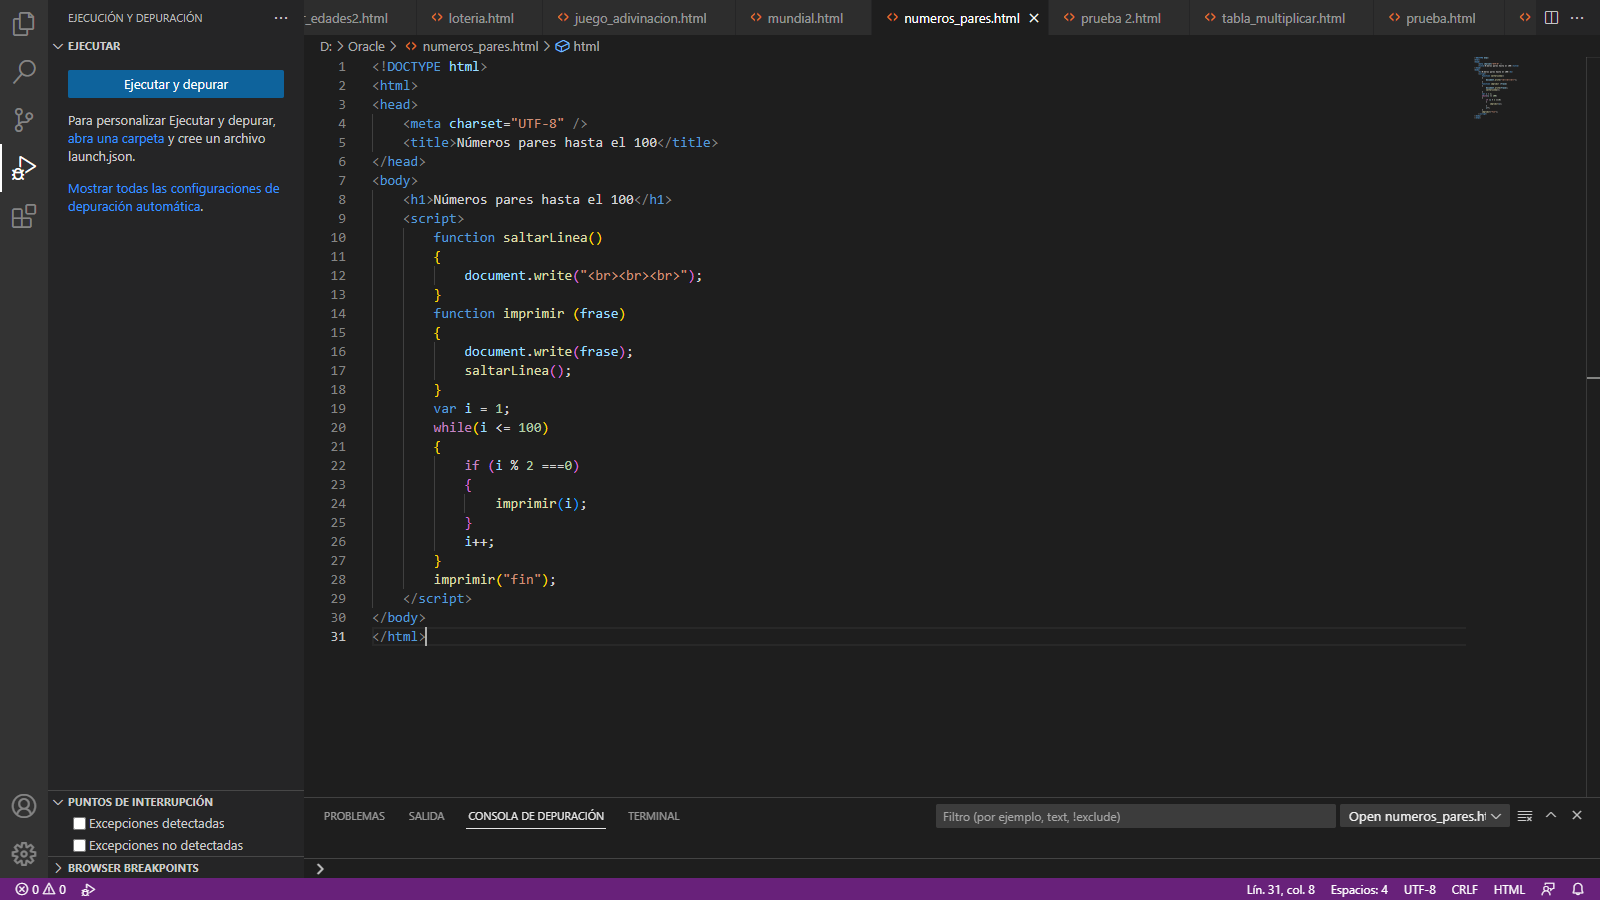Open the Search view icon
1600x900 pixels.
(24, 72)
